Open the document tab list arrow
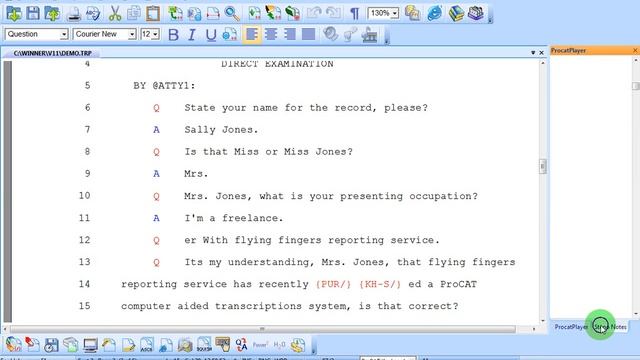The image size is (640, 360). 533,53
